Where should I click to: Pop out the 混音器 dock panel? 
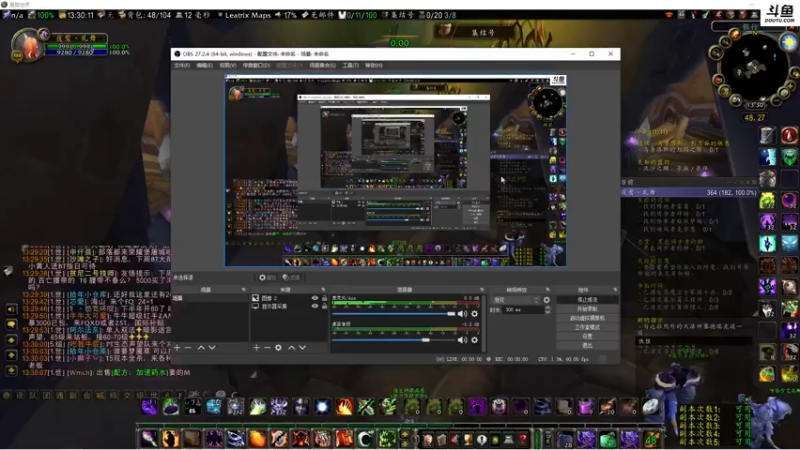click(481, 290)
